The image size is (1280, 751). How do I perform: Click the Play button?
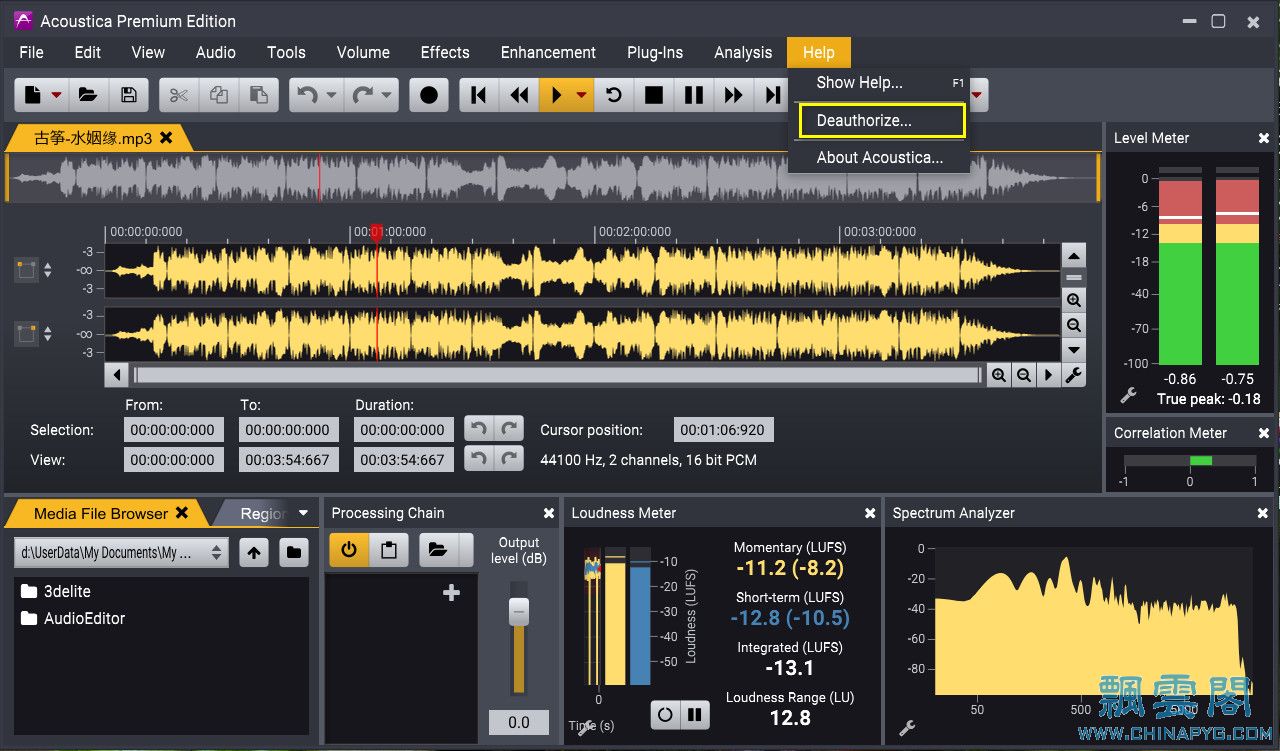tap(556, 95)
